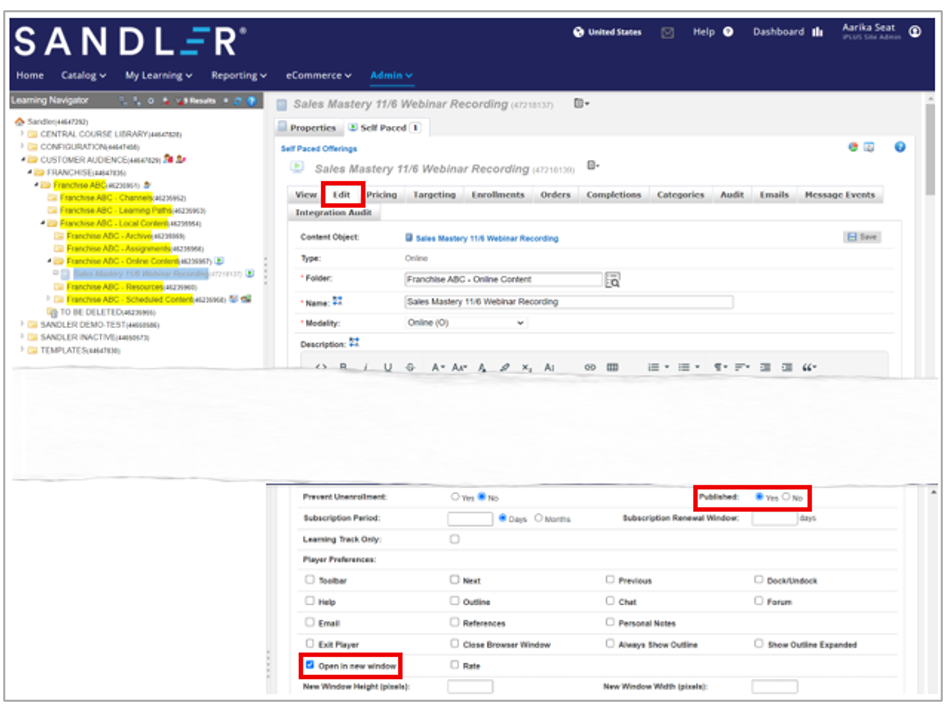Open the Modality dropdown
The image size is (951, 710).
point(465,323)
